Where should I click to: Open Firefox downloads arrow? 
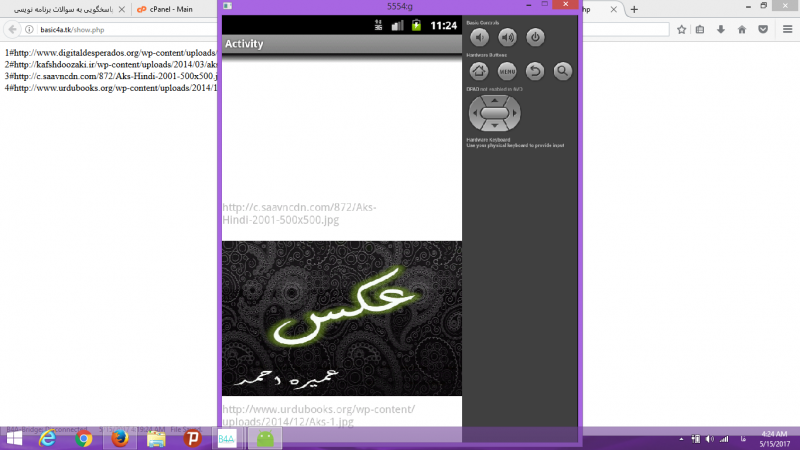[x=721, y=30]
